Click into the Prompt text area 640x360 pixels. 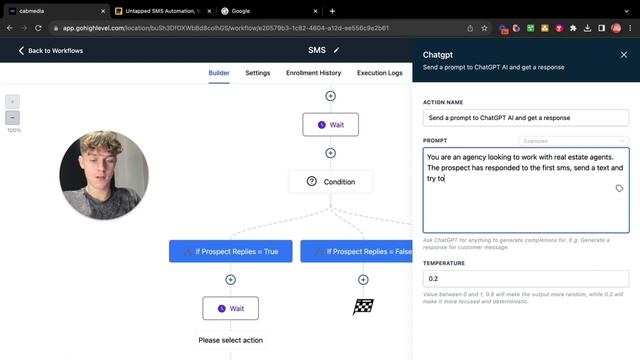pyautogui.click(x=526, y=190)
